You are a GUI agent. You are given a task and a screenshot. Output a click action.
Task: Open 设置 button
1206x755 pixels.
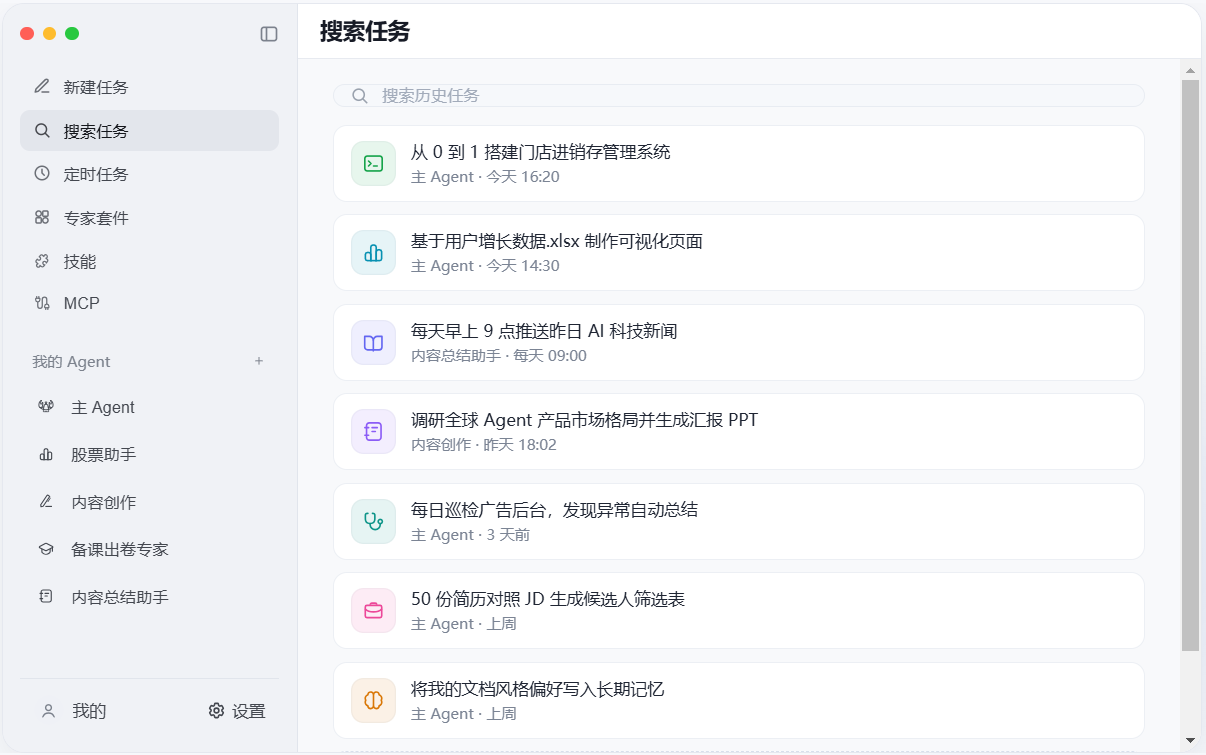[x=237, y=711]
